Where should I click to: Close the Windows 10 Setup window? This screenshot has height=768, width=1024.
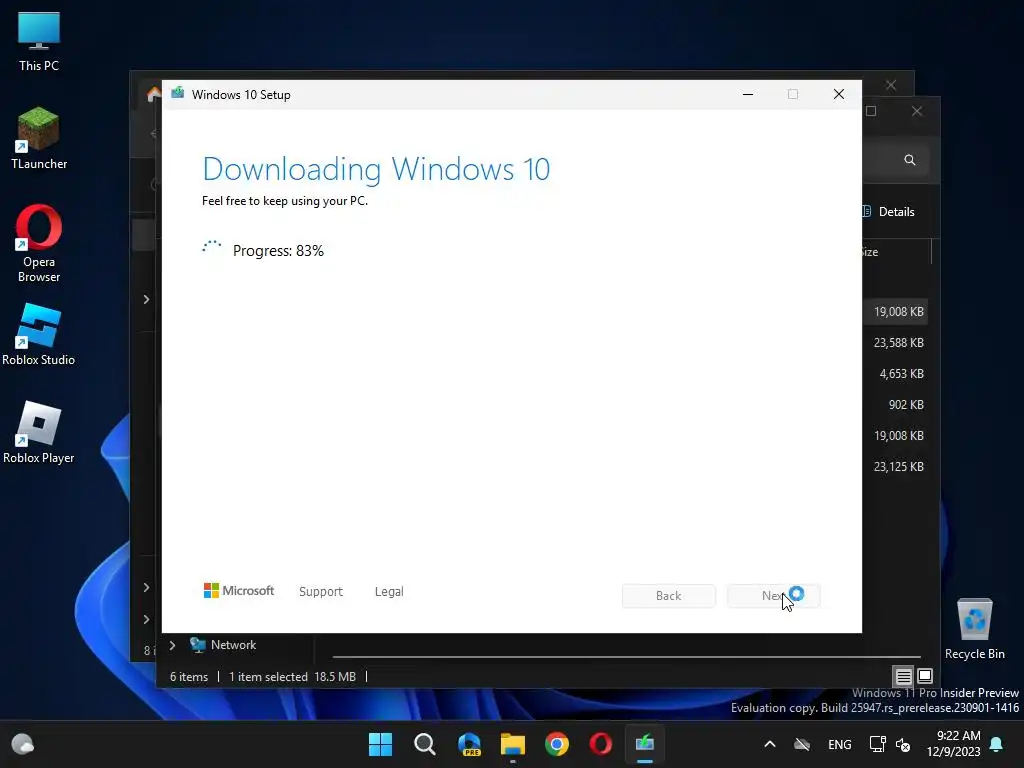point(839,94)
